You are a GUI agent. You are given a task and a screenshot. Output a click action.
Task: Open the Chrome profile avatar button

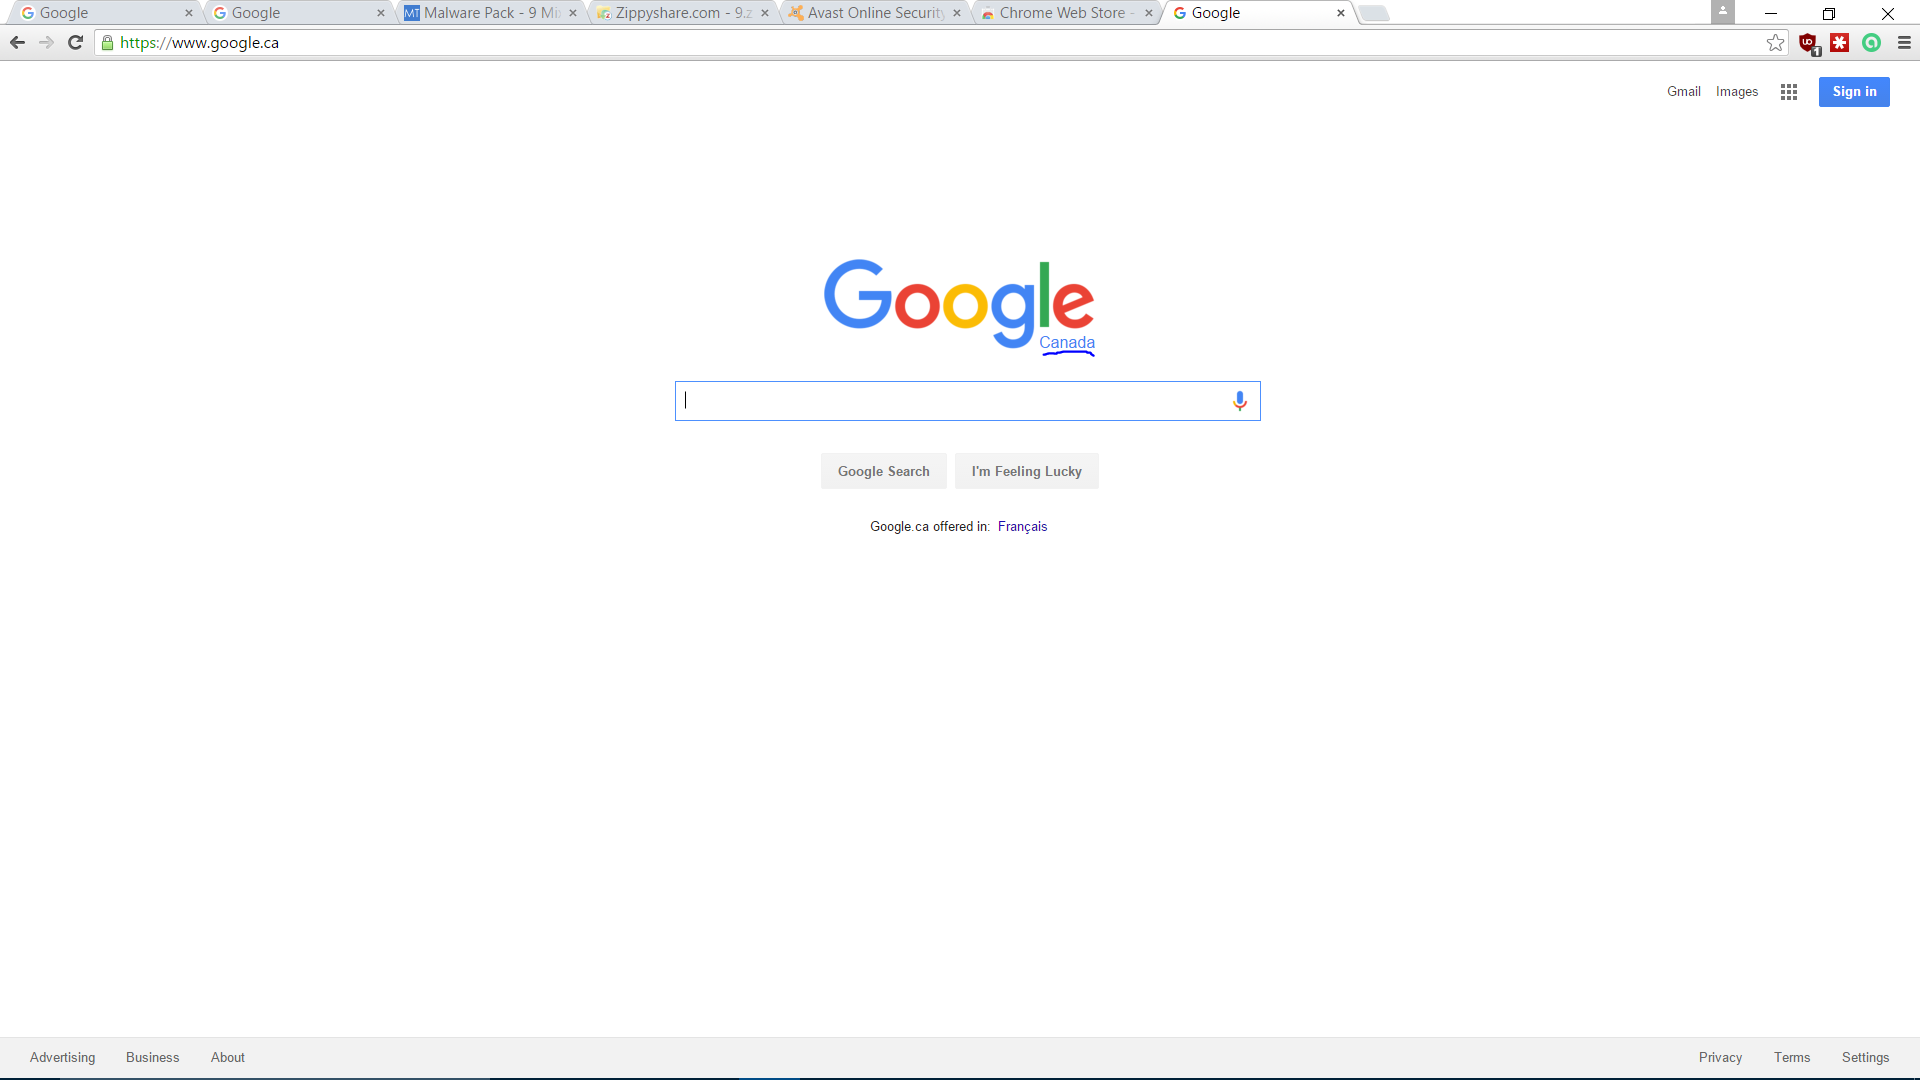[x=1722, y=12]
